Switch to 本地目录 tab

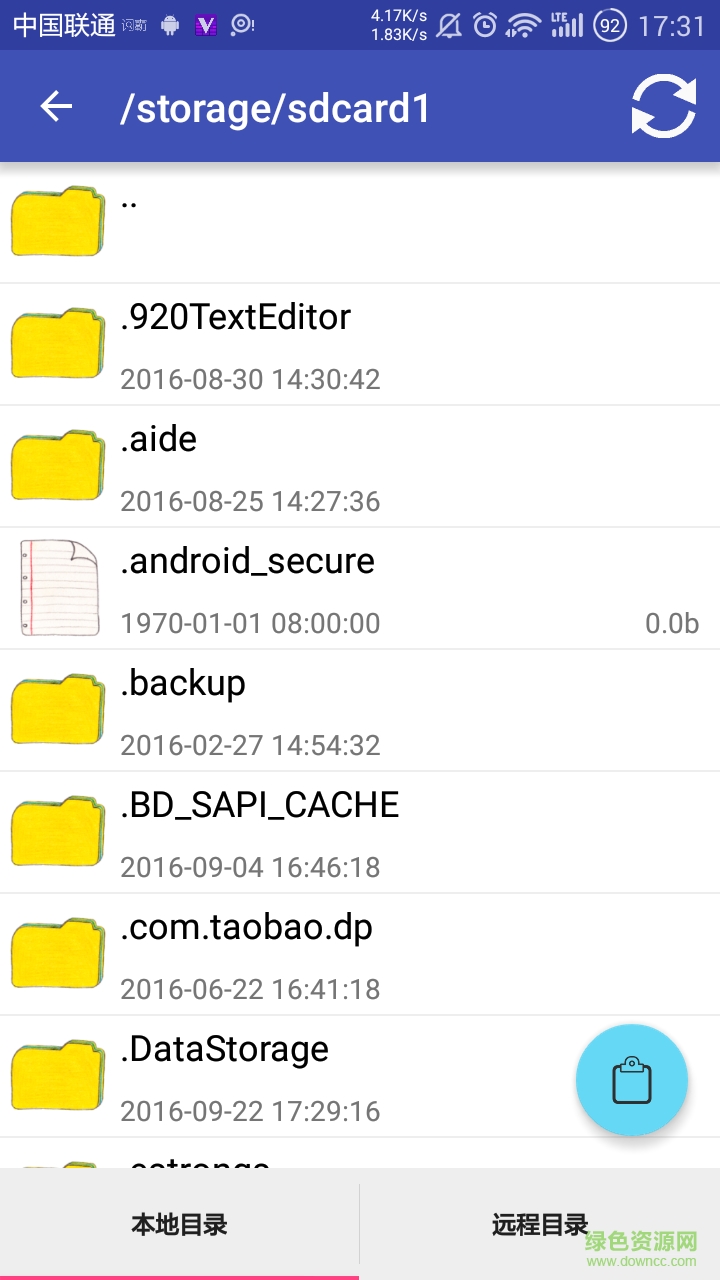(x=180, y=1224)
